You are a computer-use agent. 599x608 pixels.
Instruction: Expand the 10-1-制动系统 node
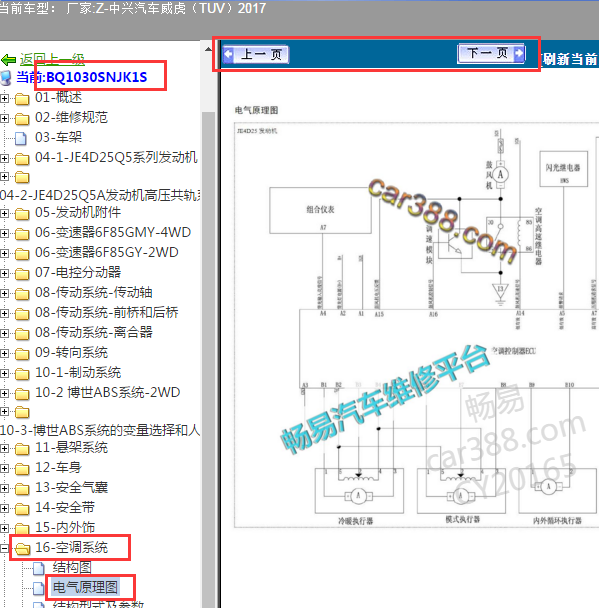coord(4,373)
